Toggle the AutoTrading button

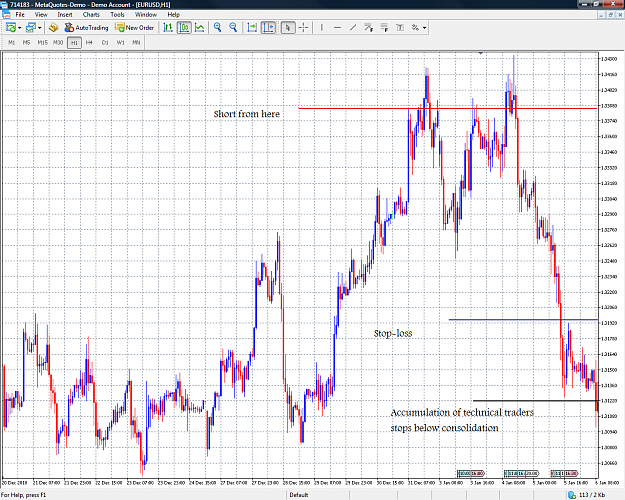tap(86, 28)
